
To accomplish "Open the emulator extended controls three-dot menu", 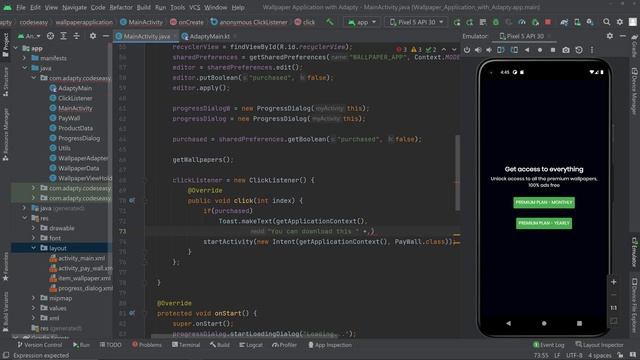I will click(x=592, y=50).
